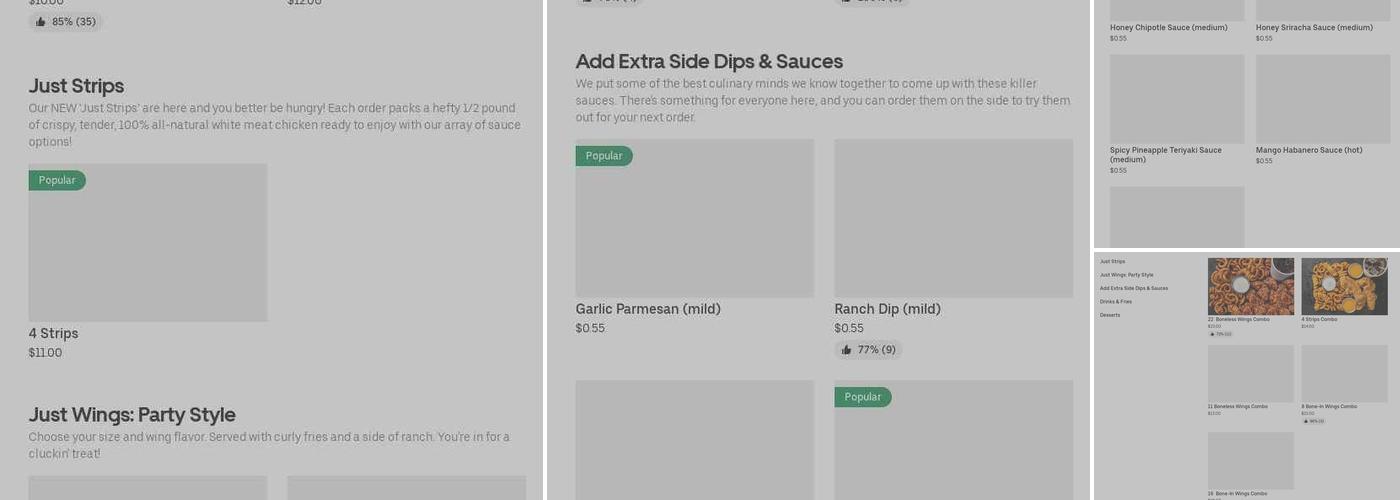Go to Drinks & Fries category
Image resolution: width=1400 pixels, height=500 pixels.
pyautogui.click(x=1116, y=302)
